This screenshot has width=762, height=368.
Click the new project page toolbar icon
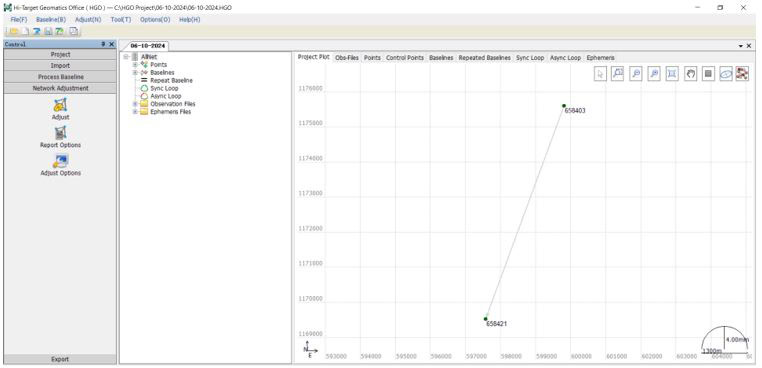[x=25, y=32]
